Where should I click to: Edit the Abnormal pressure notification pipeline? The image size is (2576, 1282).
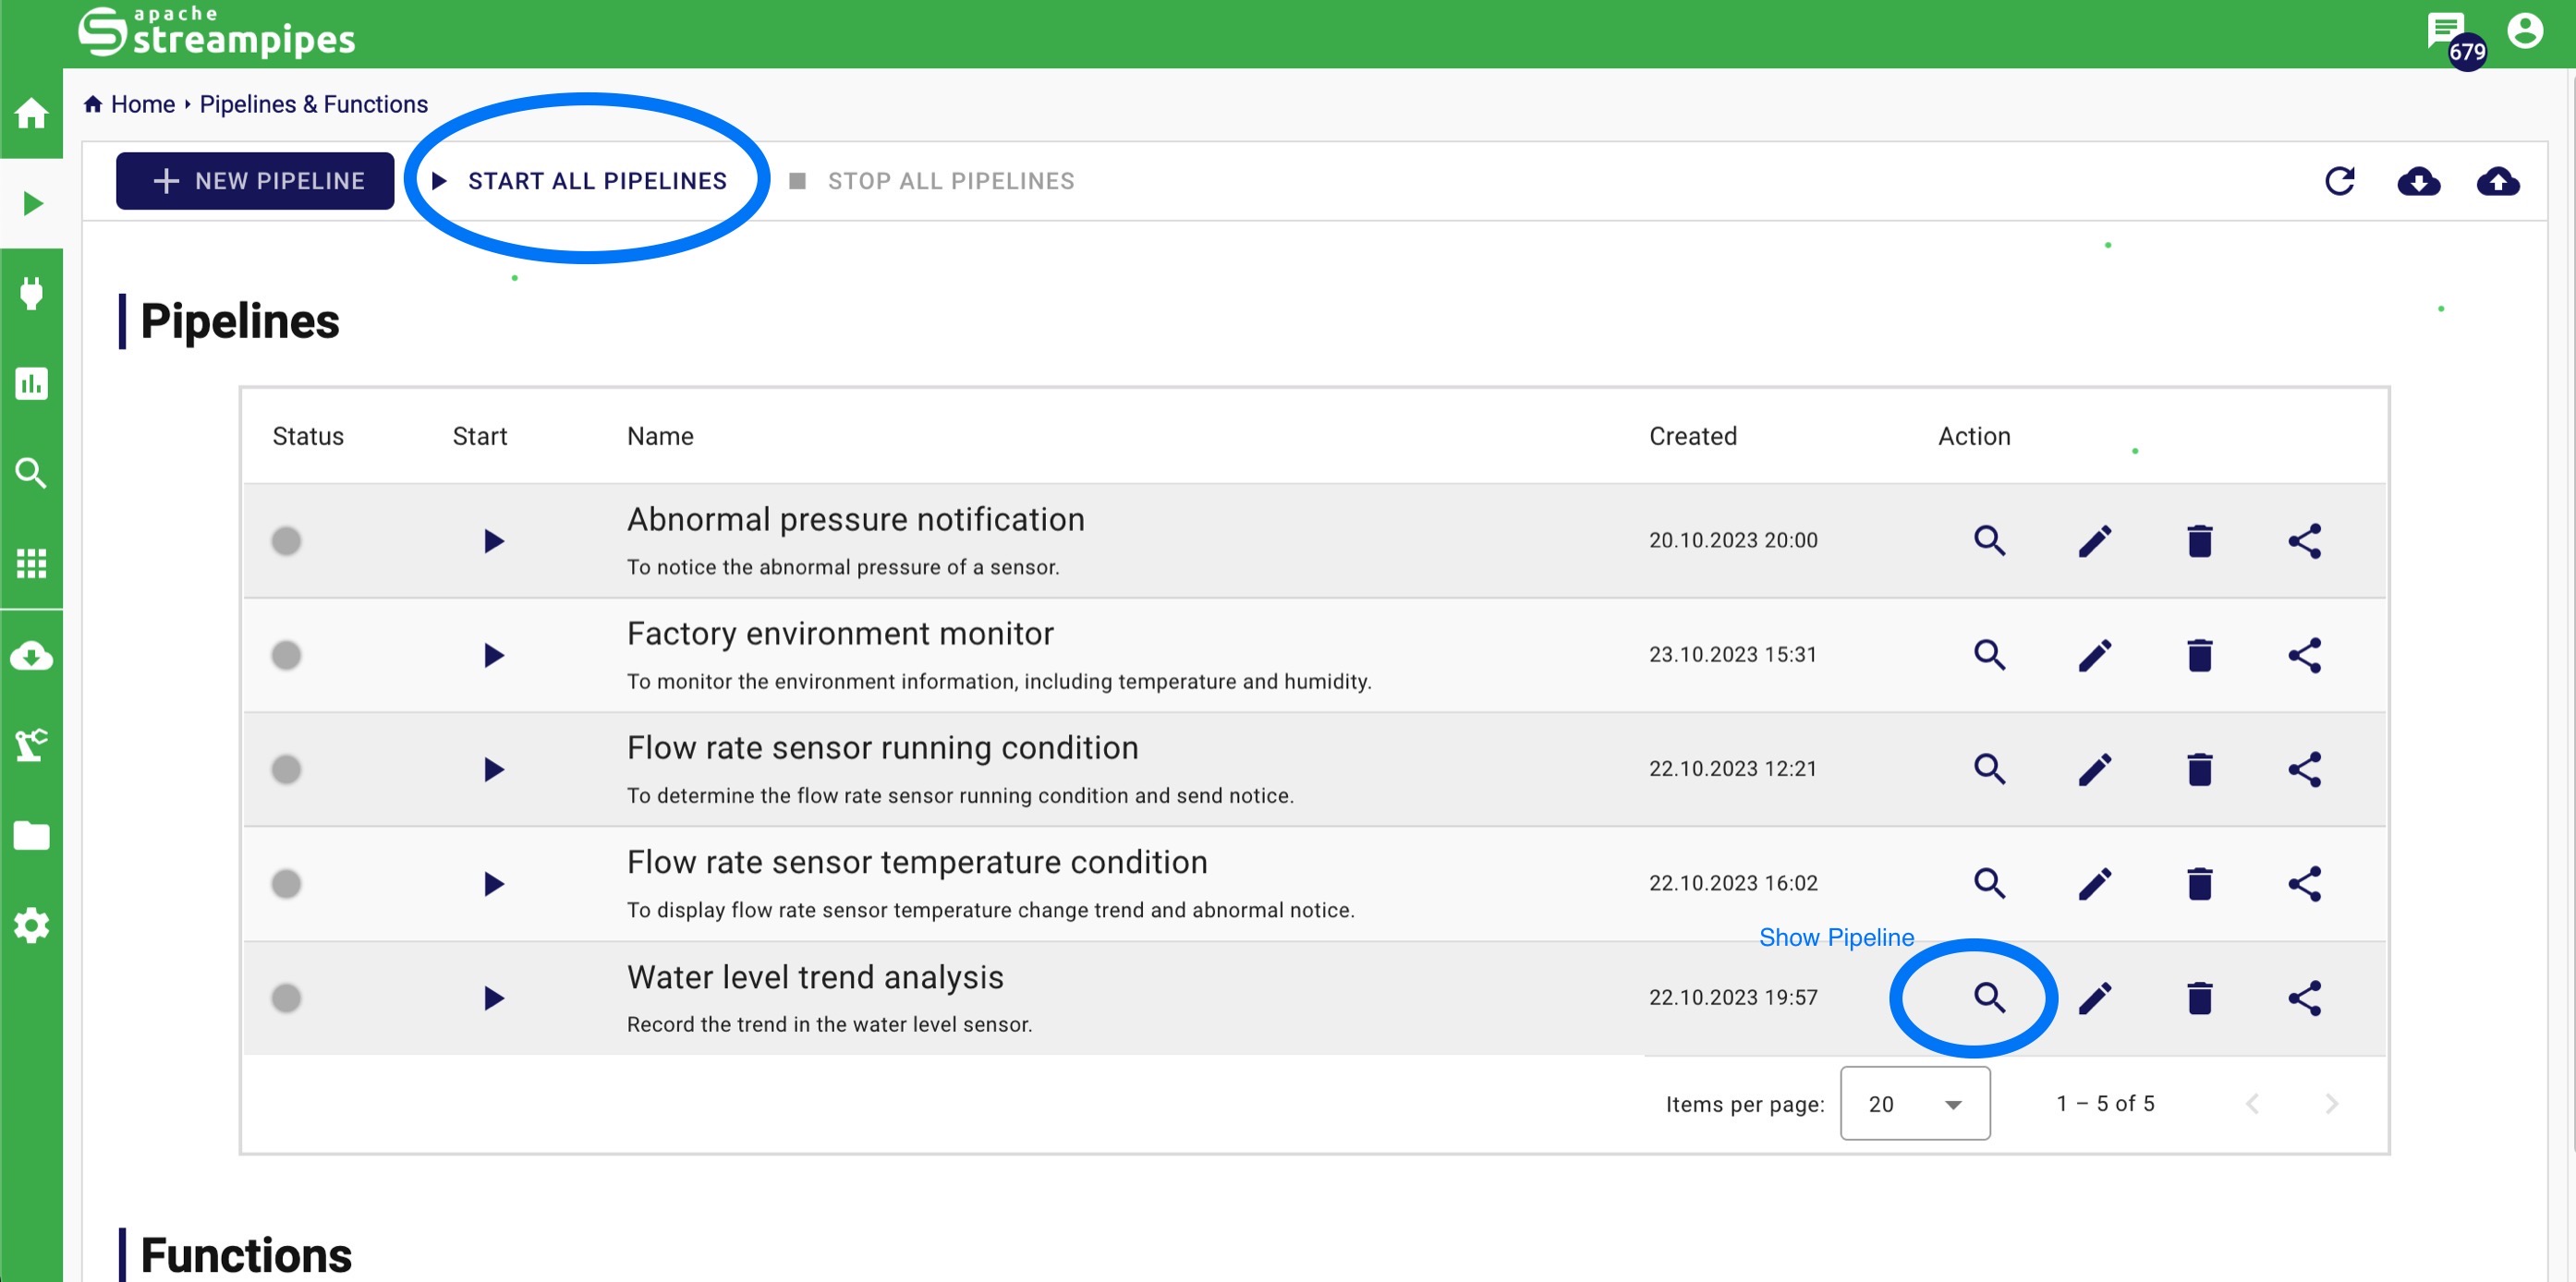(2094, 541)
